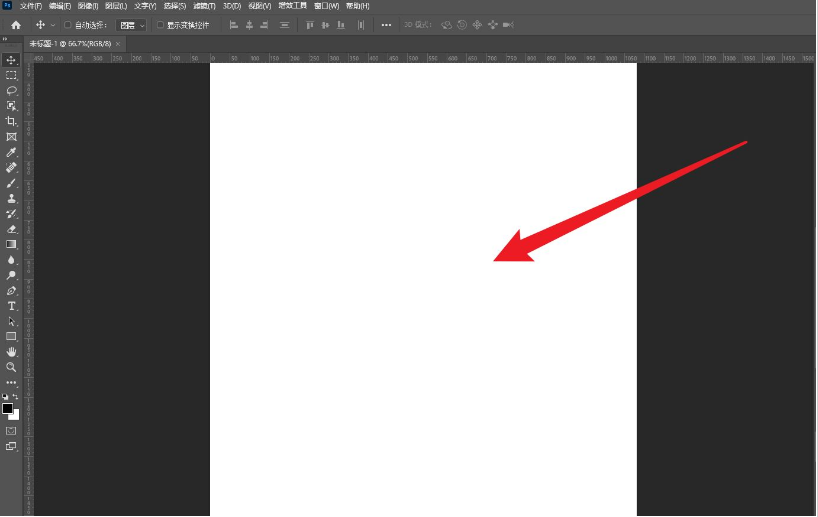Select the Rectangular Marquee tool

(11, 76)
